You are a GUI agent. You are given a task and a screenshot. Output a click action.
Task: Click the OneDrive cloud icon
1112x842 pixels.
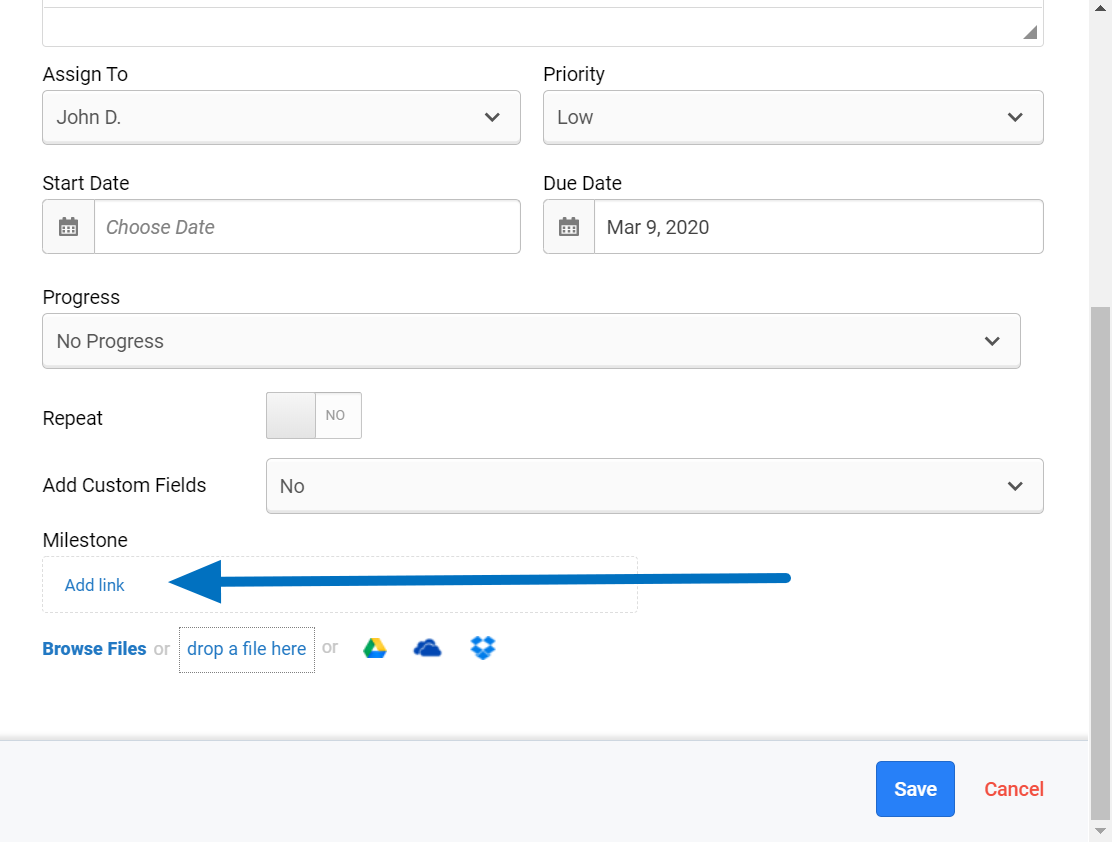pos(427,648)
